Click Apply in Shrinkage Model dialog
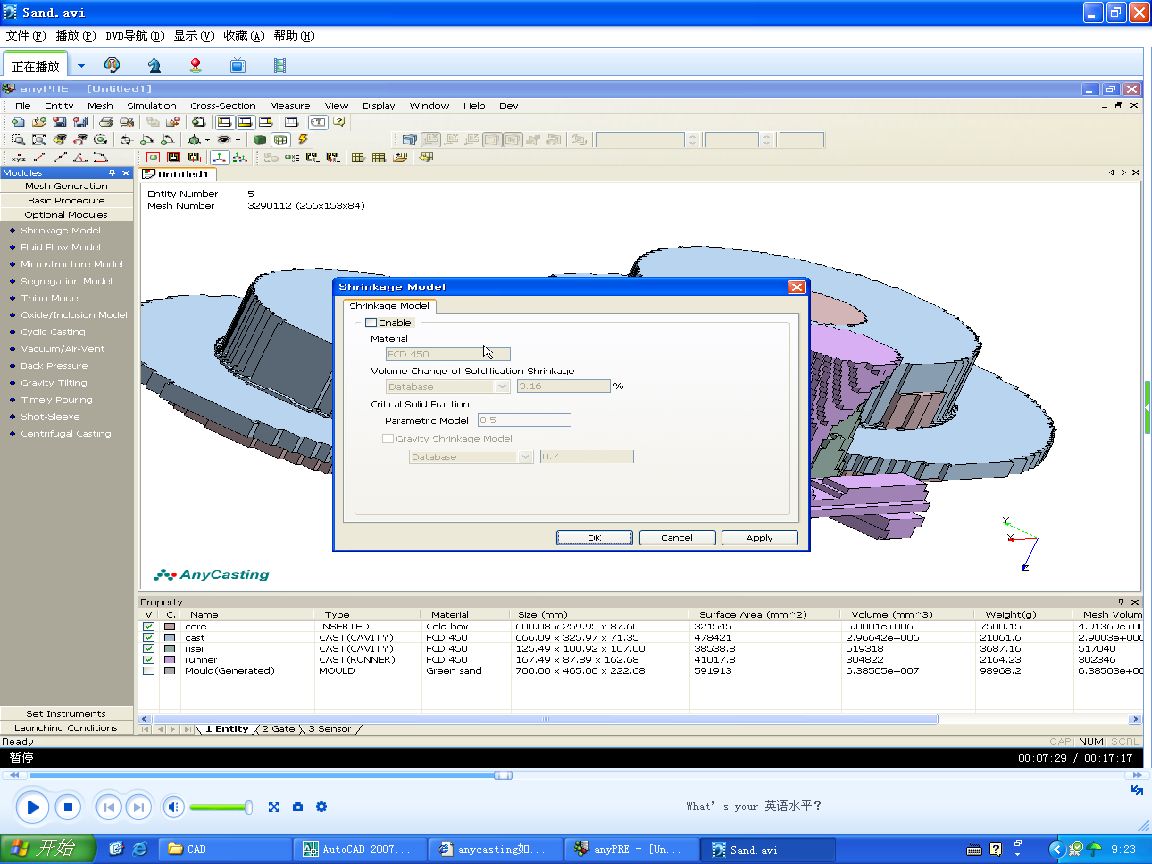The image size is (1152, 864). [759, 538]
